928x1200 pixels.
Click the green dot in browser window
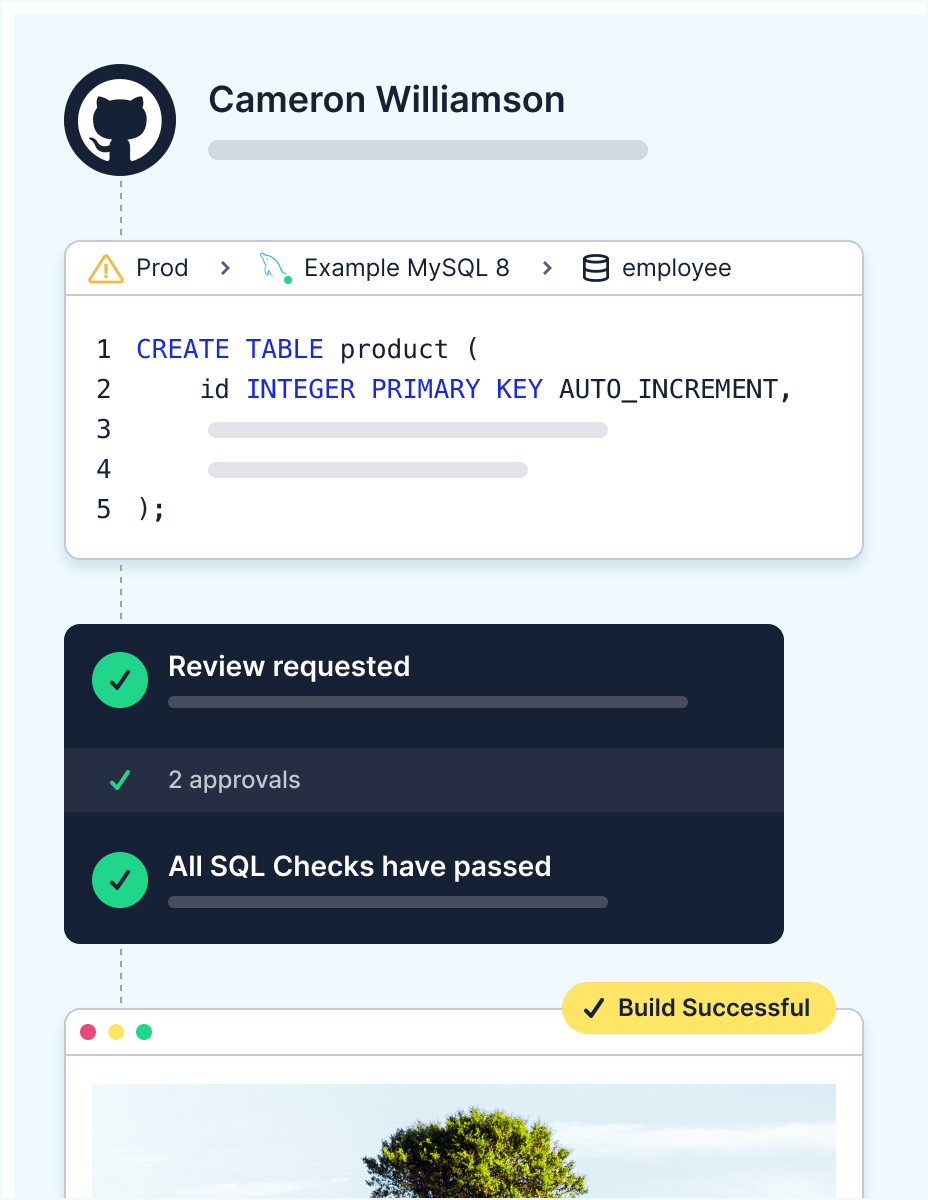click(x=144, y=1031)
